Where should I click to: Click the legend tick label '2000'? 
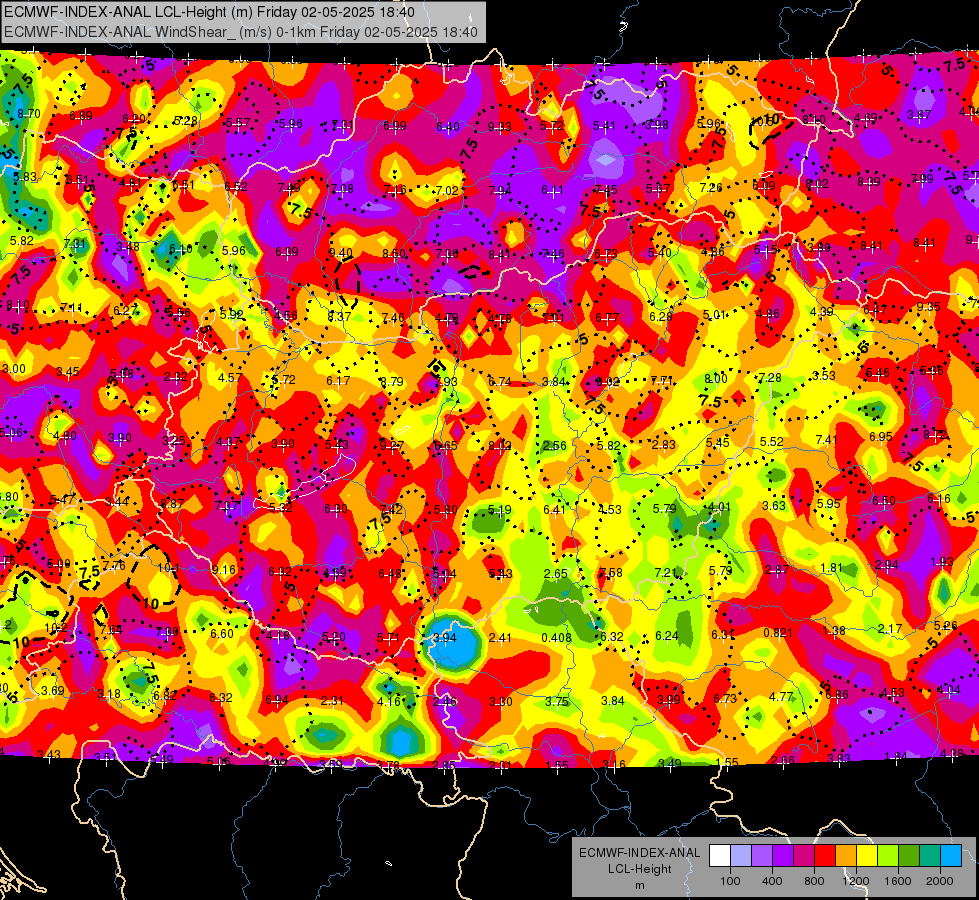click(940, 881)
